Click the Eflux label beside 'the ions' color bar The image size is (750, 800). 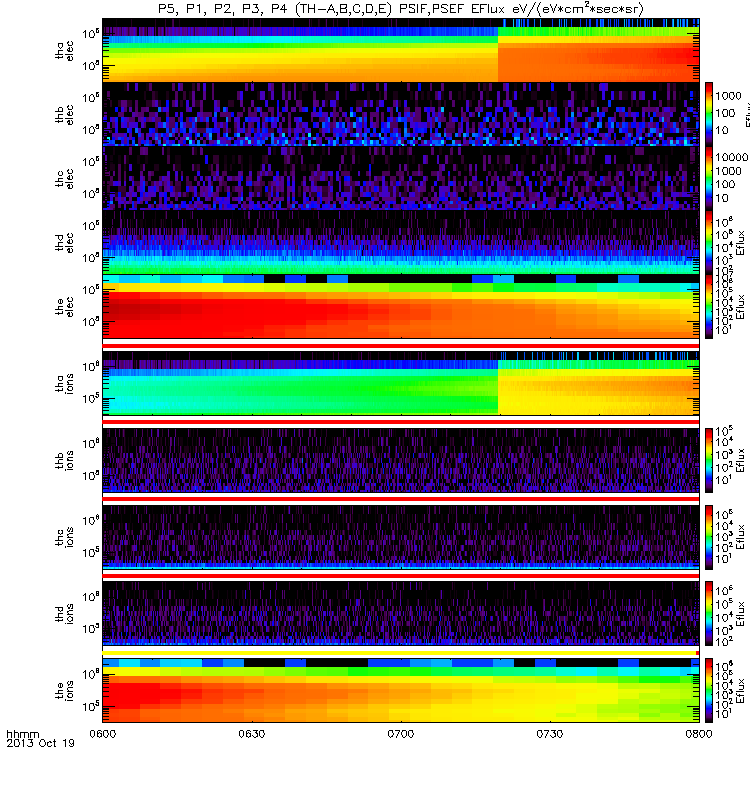(741, 690)
